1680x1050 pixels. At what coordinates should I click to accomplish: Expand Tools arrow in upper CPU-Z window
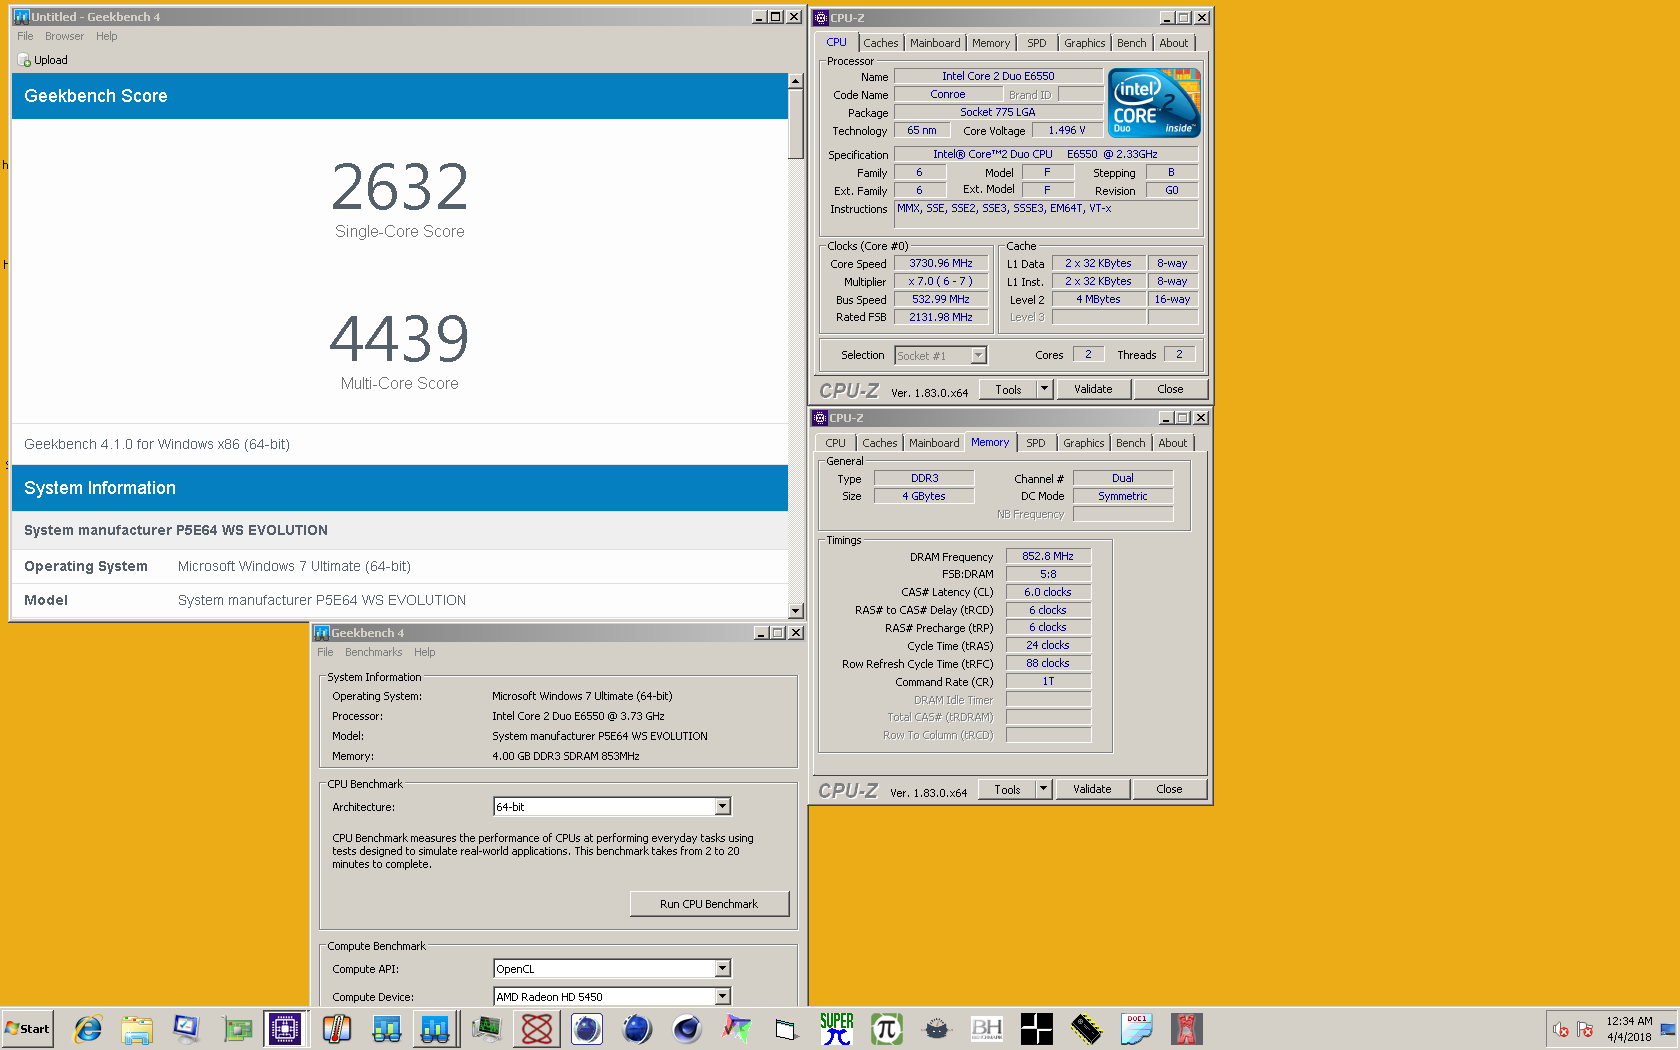[x=1045, y=389]
